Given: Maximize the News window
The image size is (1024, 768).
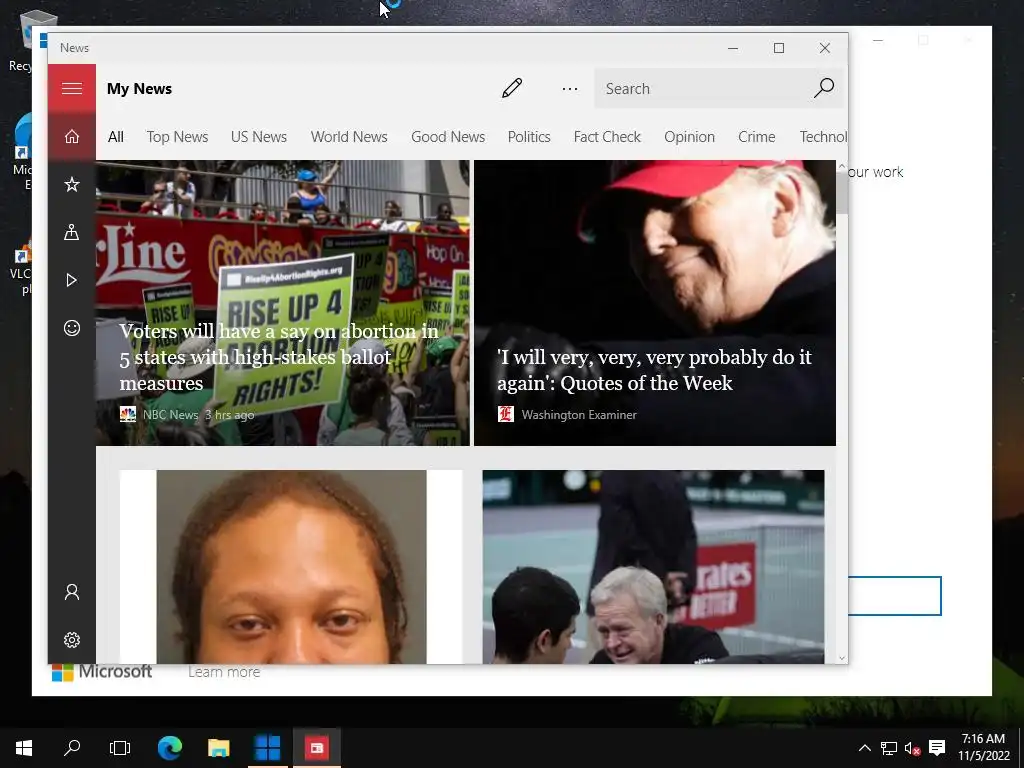Looking at the screenshot, I should (778, 48).
